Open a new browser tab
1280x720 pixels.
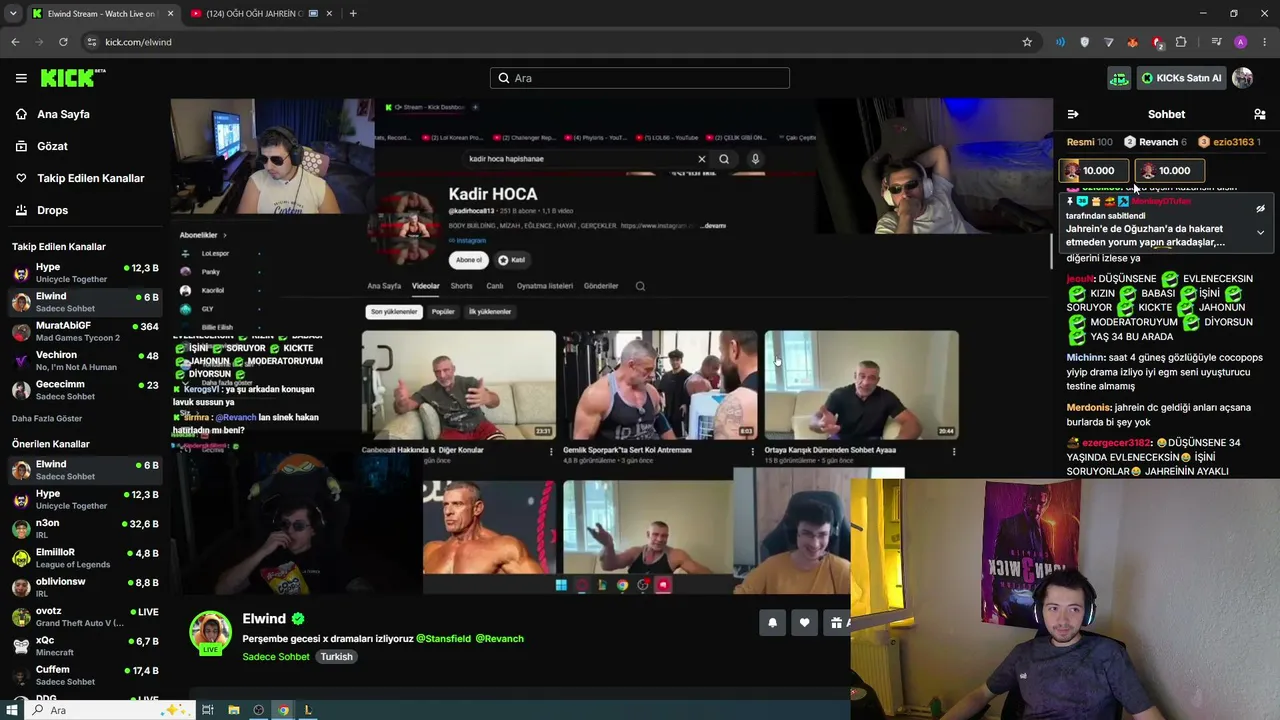353,14
